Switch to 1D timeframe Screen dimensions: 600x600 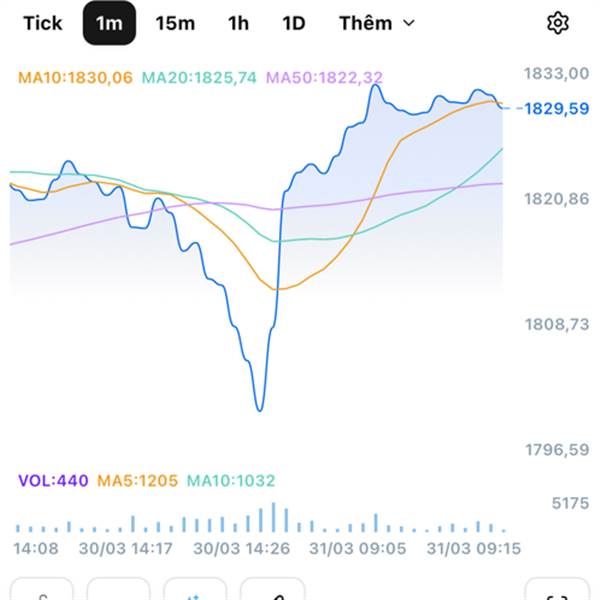pyautogui.click(x=293, y=23)
